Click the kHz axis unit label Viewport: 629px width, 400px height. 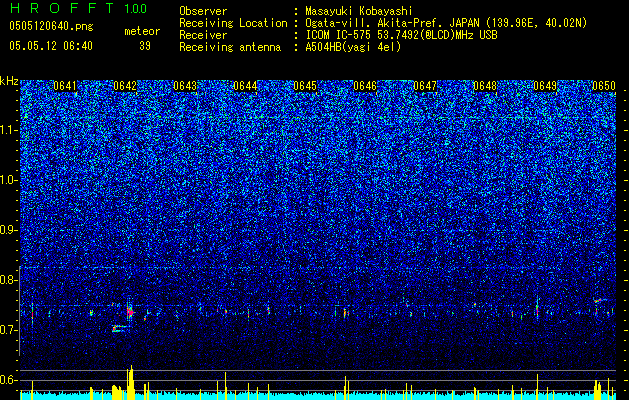click(9, 81)
